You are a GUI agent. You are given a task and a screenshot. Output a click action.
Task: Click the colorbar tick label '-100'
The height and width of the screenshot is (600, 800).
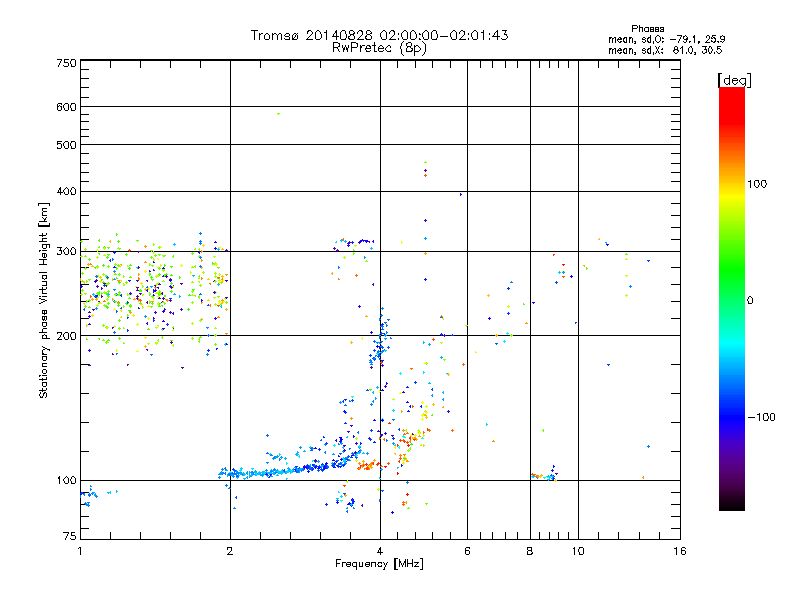pyautogui.click(x=761, y=417)
